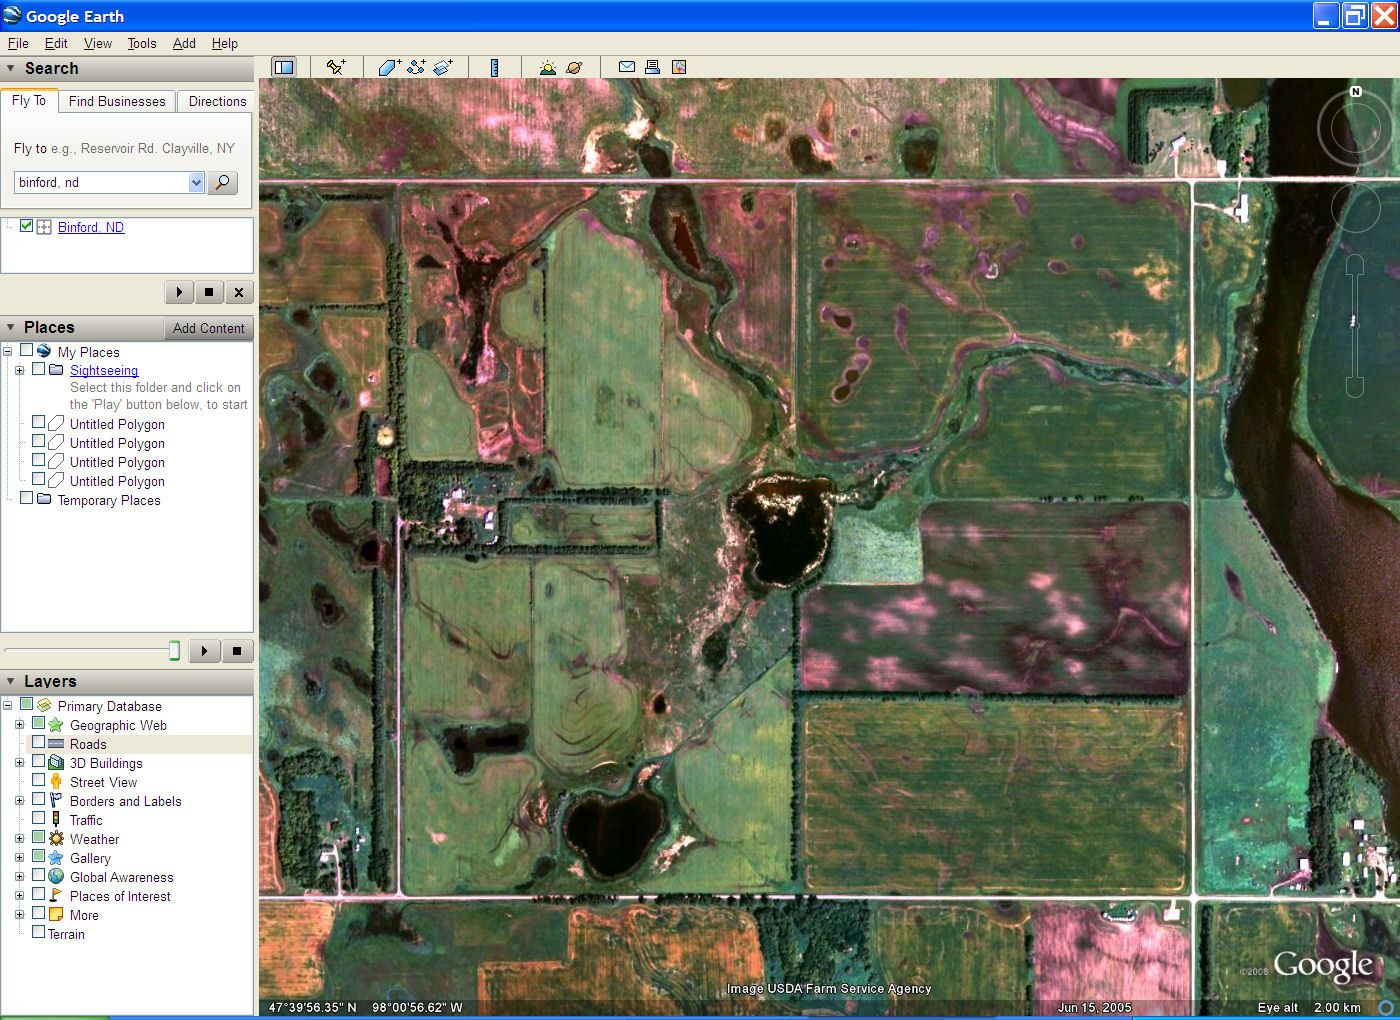The height and width of the screenshot is (1020, 1400).
Task: Select the Fly To tab
Action: 29,100
